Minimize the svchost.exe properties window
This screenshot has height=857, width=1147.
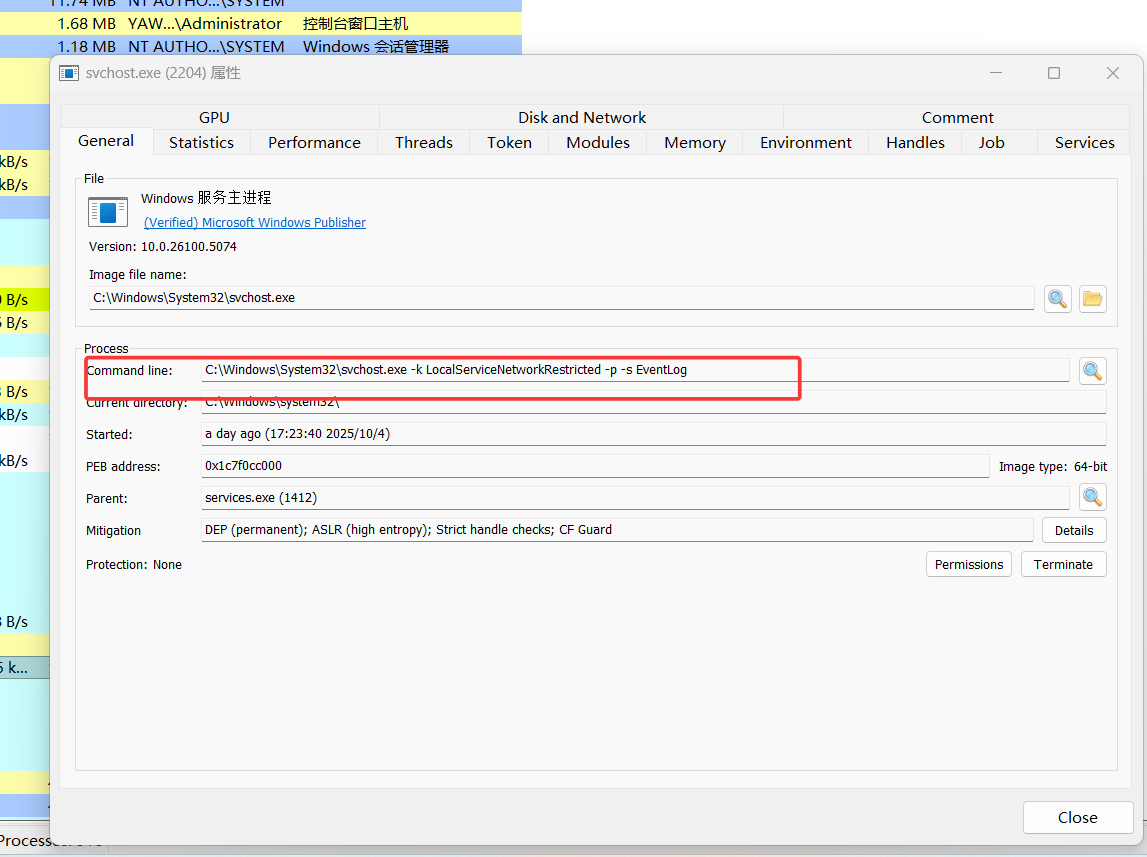(x=996, y=73)
